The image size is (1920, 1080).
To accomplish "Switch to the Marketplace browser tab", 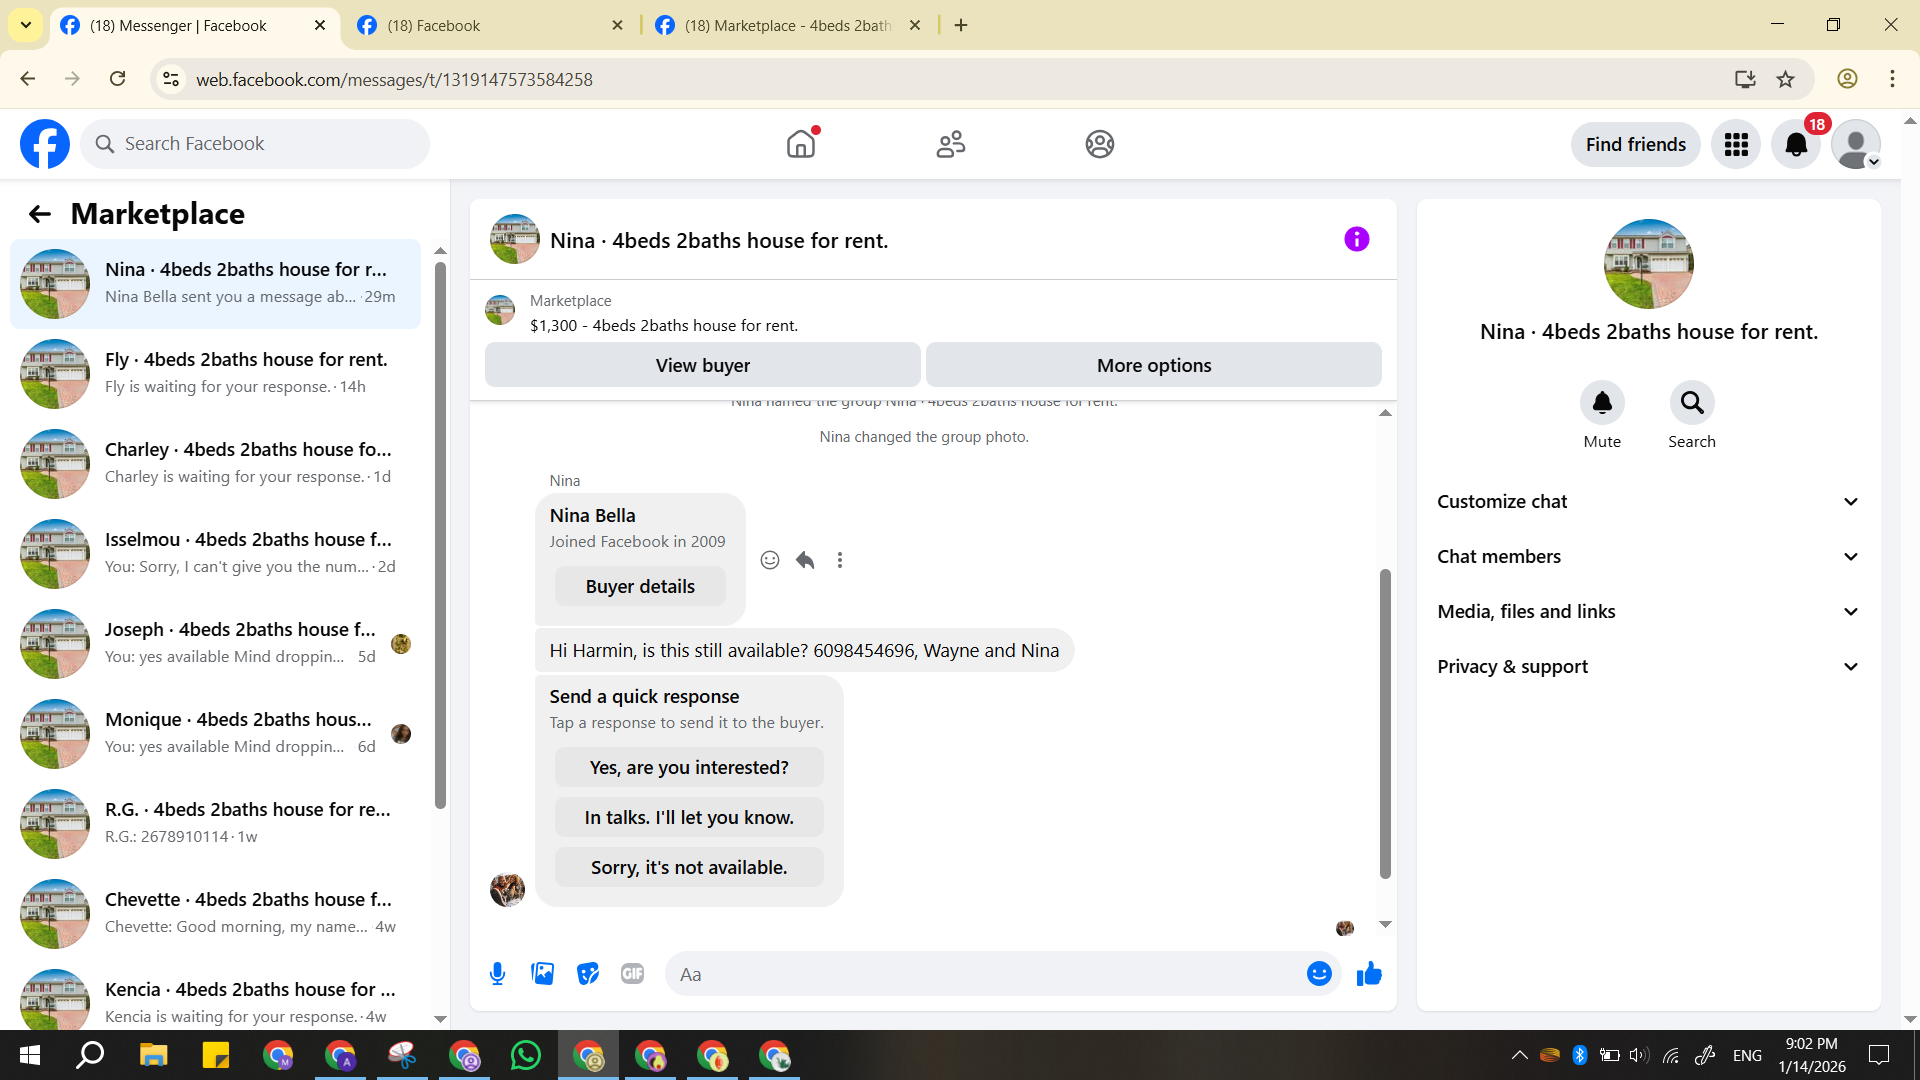I will 786,26.
